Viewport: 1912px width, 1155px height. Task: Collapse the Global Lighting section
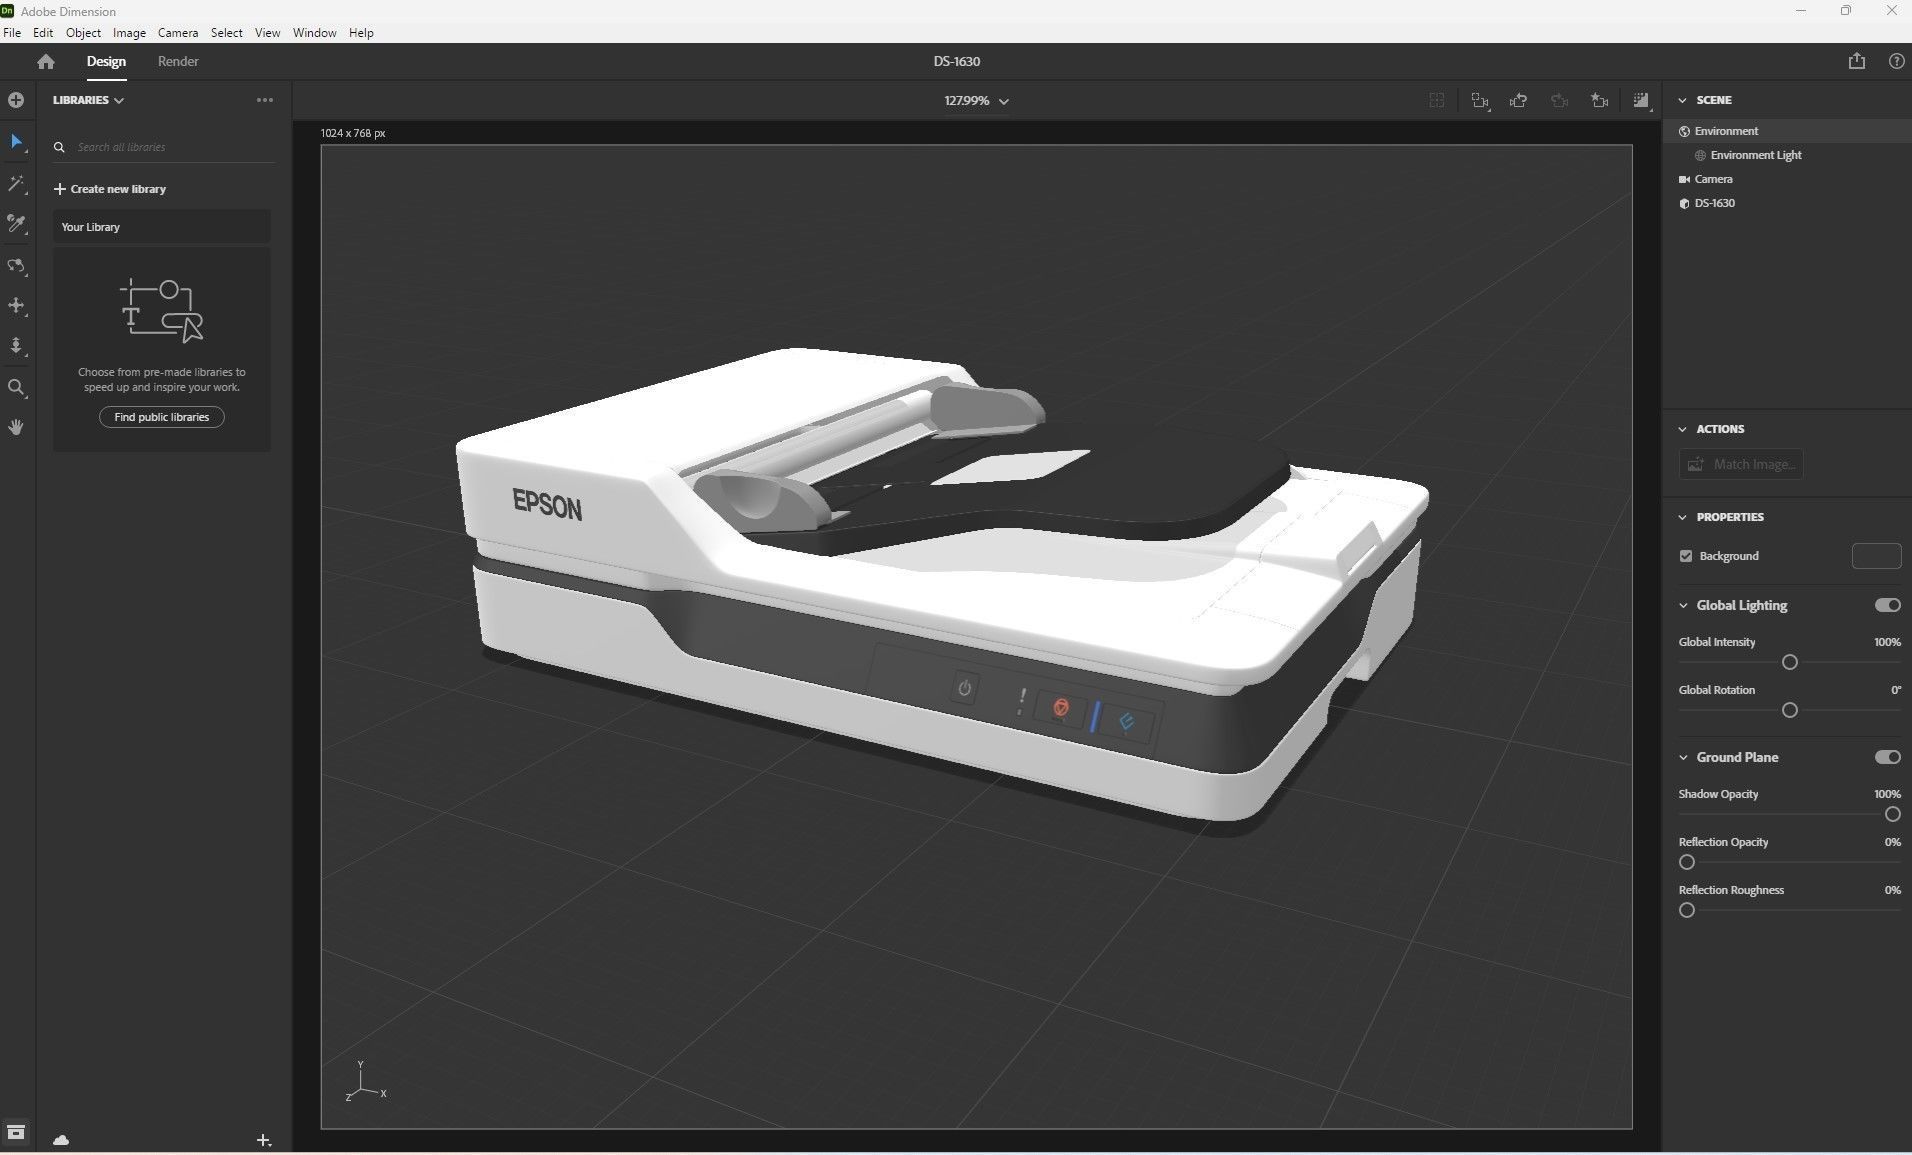pyautogui.click(x=1683, y=605)
